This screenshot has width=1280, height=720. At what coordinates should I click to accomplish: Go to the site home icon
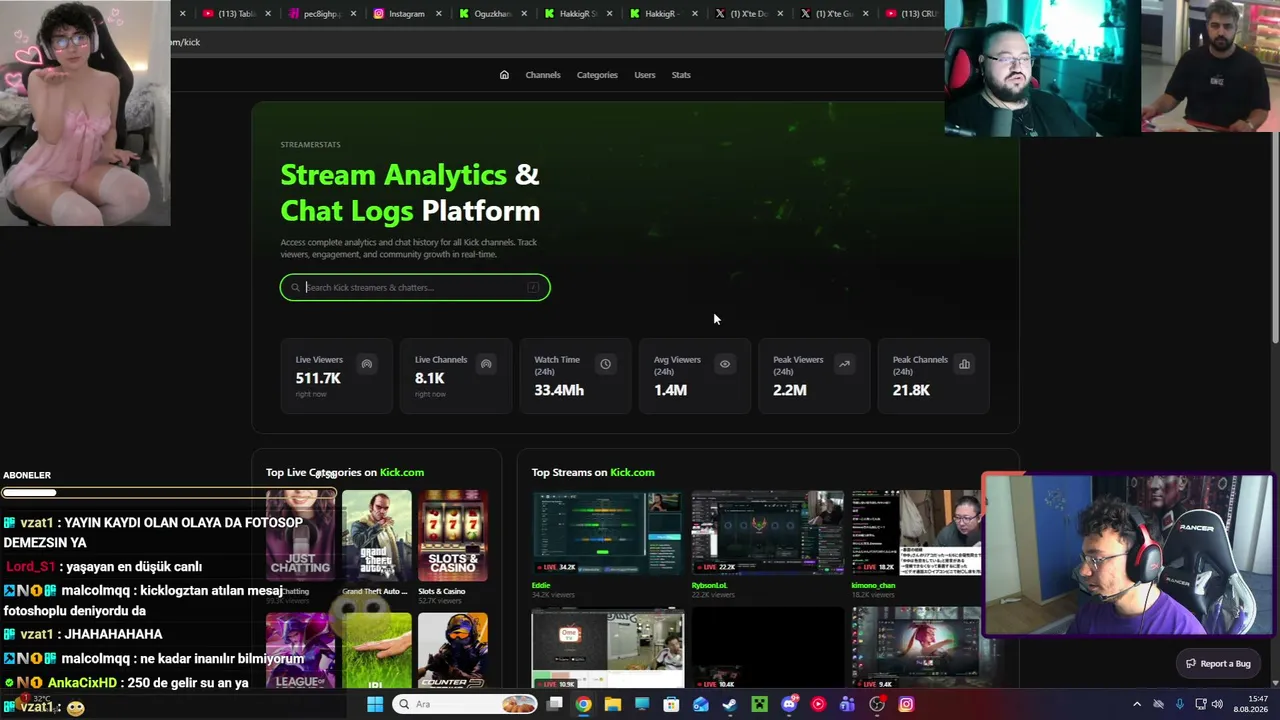tap(504, 75)
